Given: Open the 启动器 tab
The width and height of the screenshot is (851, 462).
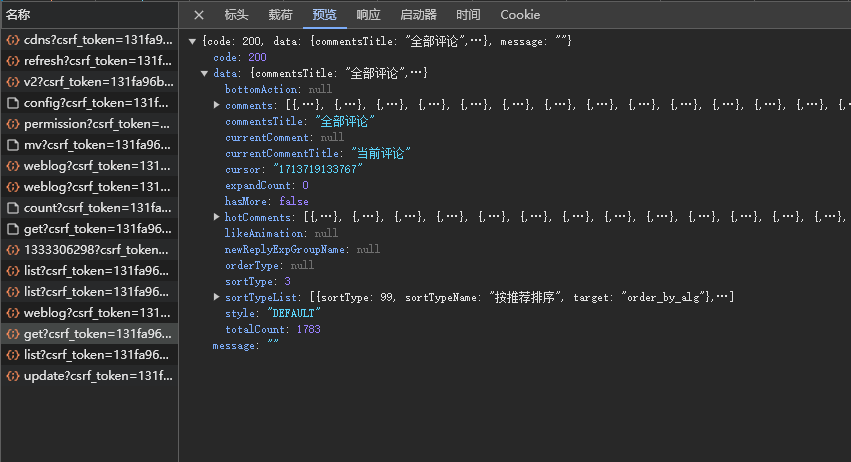Looking at the screenshot, I should (x=418, y=15).
